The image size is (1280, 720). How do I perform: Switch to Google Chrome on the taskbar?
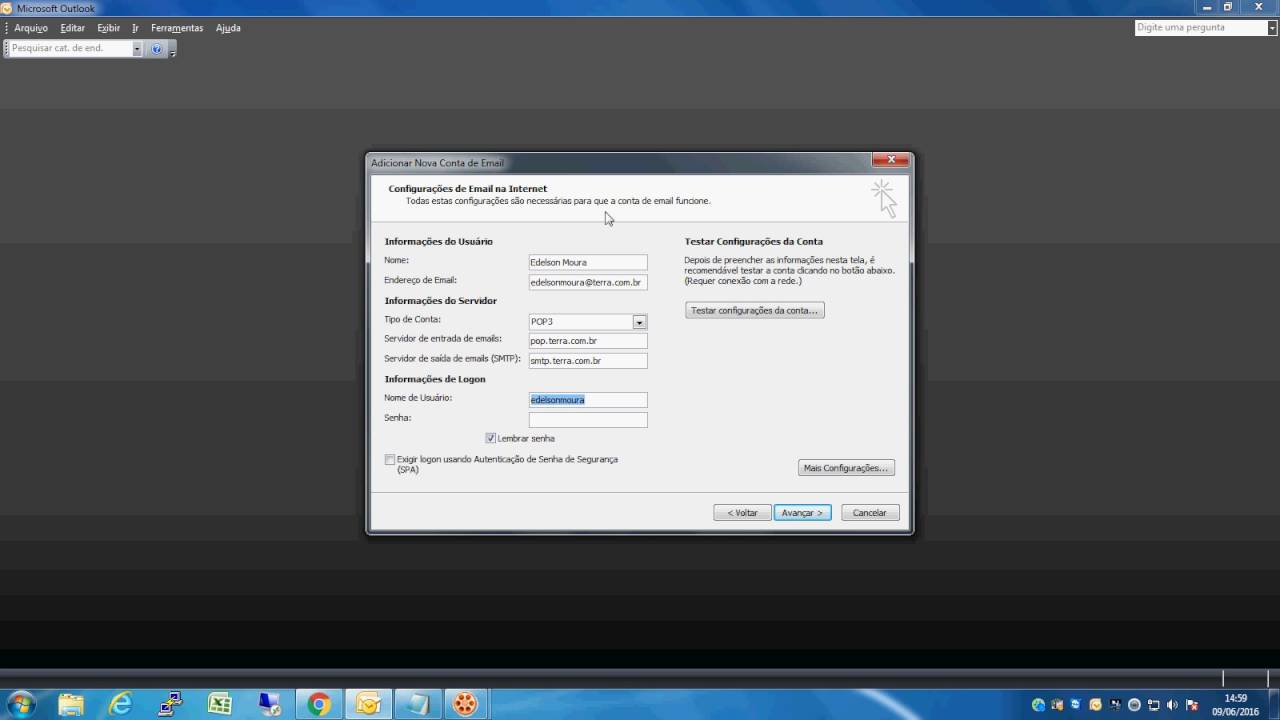(319, 704)
